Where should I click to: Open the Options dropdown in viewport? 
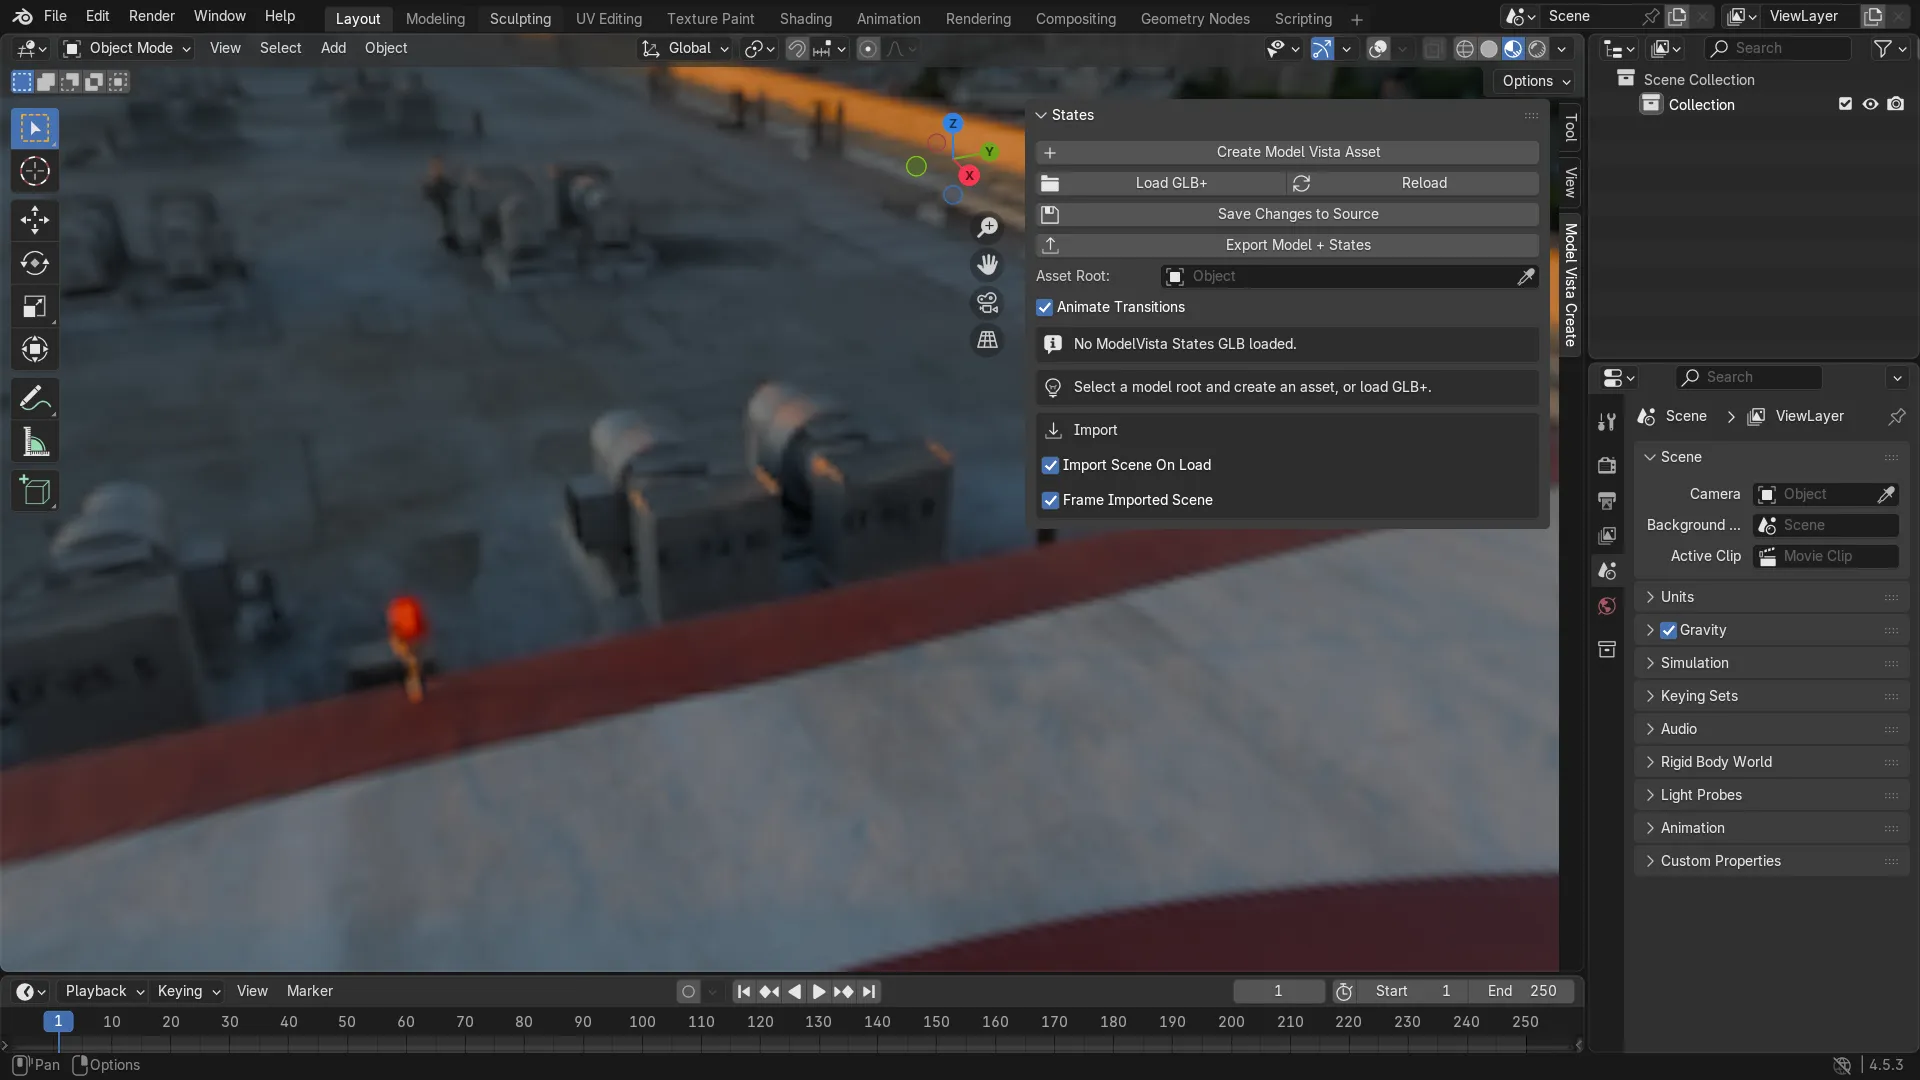pos(1536,81)
